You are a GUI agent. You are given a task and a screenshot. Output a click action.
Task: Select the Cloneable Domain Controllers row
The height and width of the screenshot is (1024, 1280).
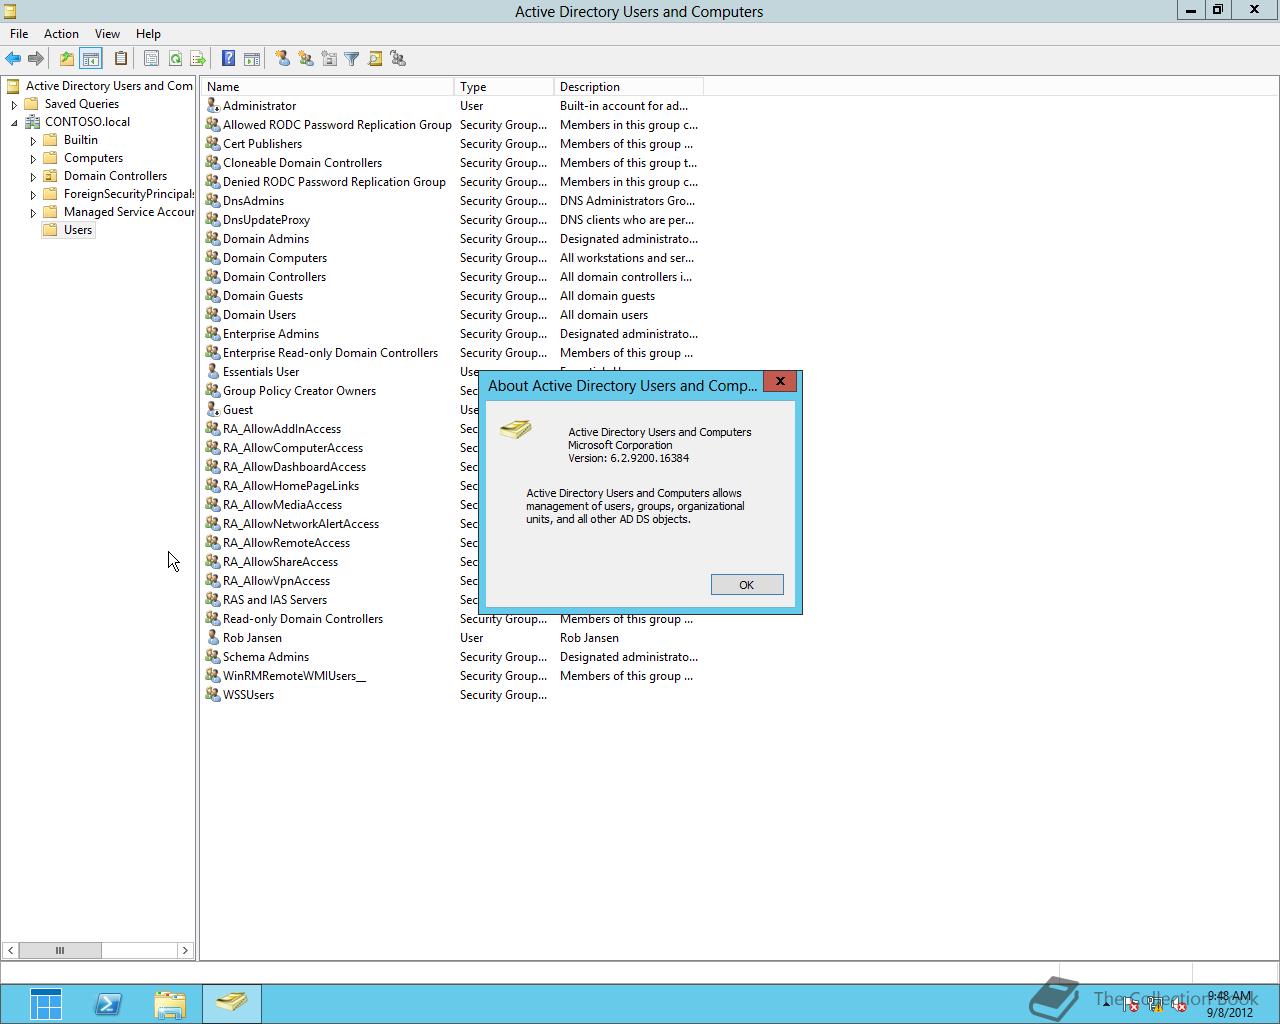click(452, 162)
